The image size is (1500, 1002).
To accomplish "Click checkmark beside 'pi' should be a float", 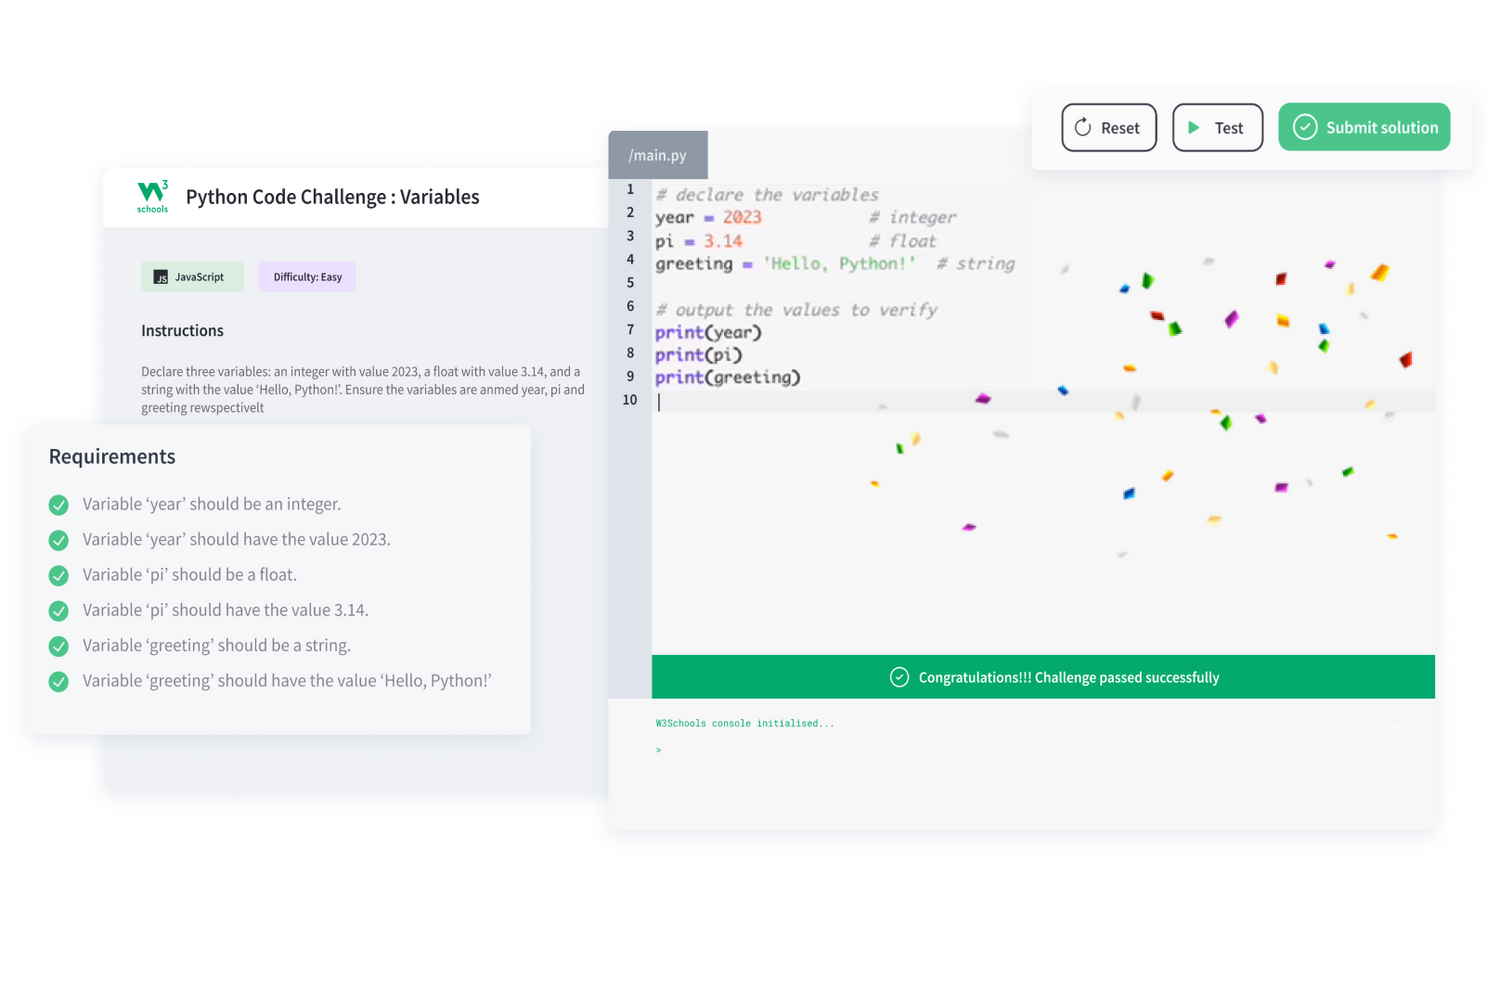I will pos(59,576).
